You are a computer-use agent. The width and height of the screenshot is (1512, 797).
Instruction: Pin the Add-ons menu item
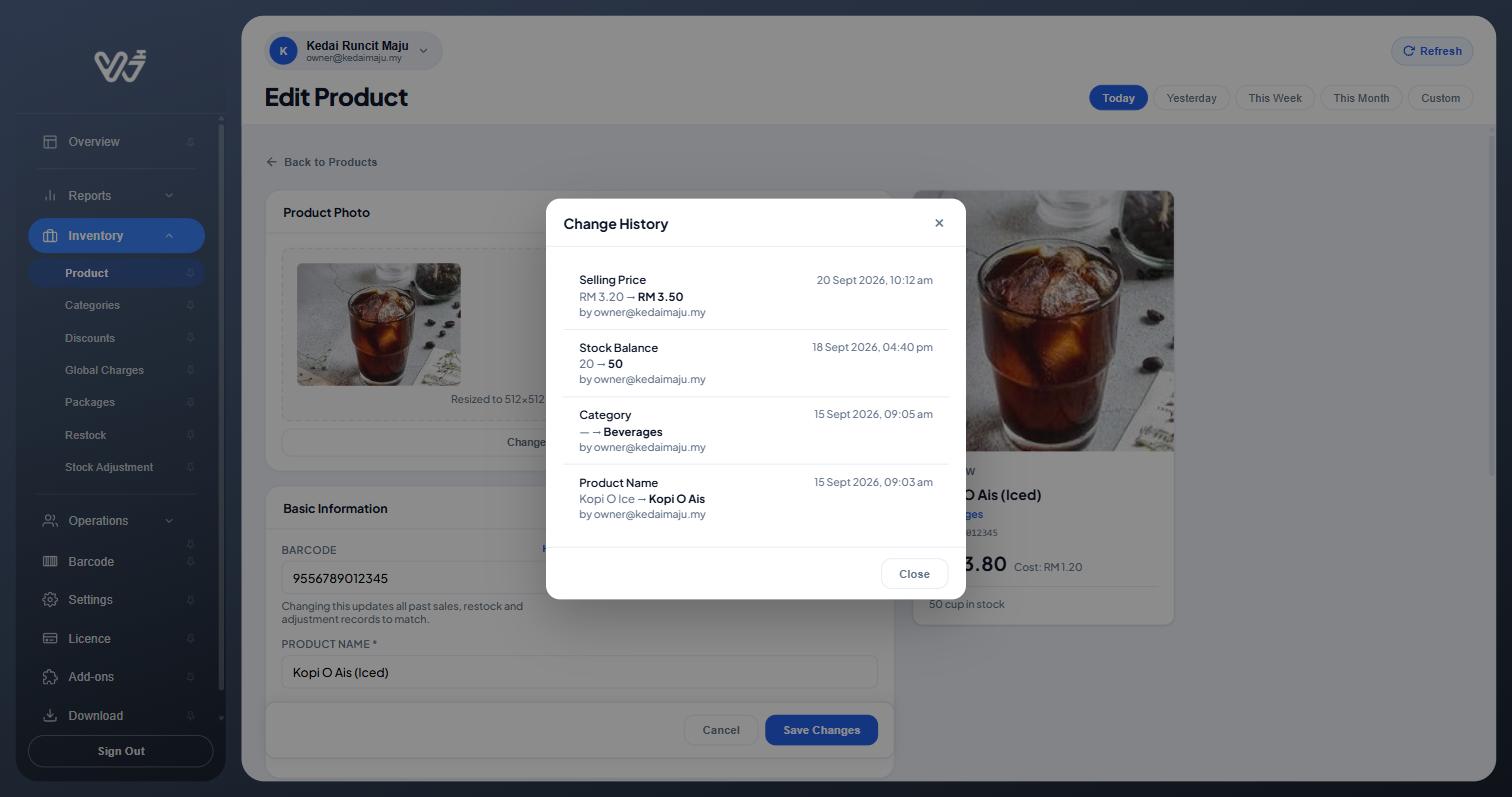coord(190,677)
